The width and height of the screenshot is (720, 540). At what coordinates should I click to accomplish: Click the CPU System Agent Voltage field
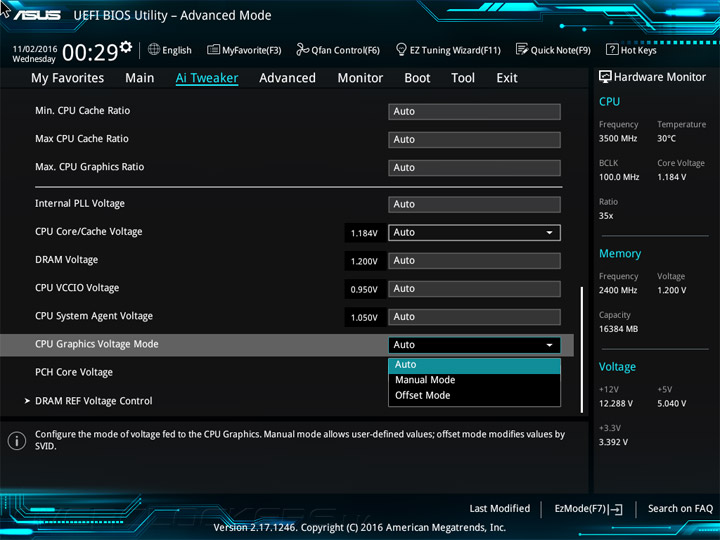(x=474, y=317)
